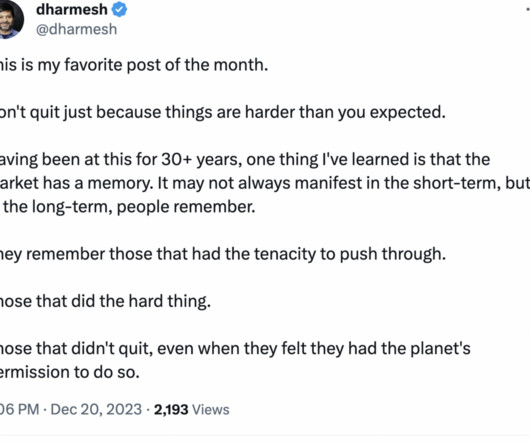
Task: Select the Views label
Action: (211, 410)
